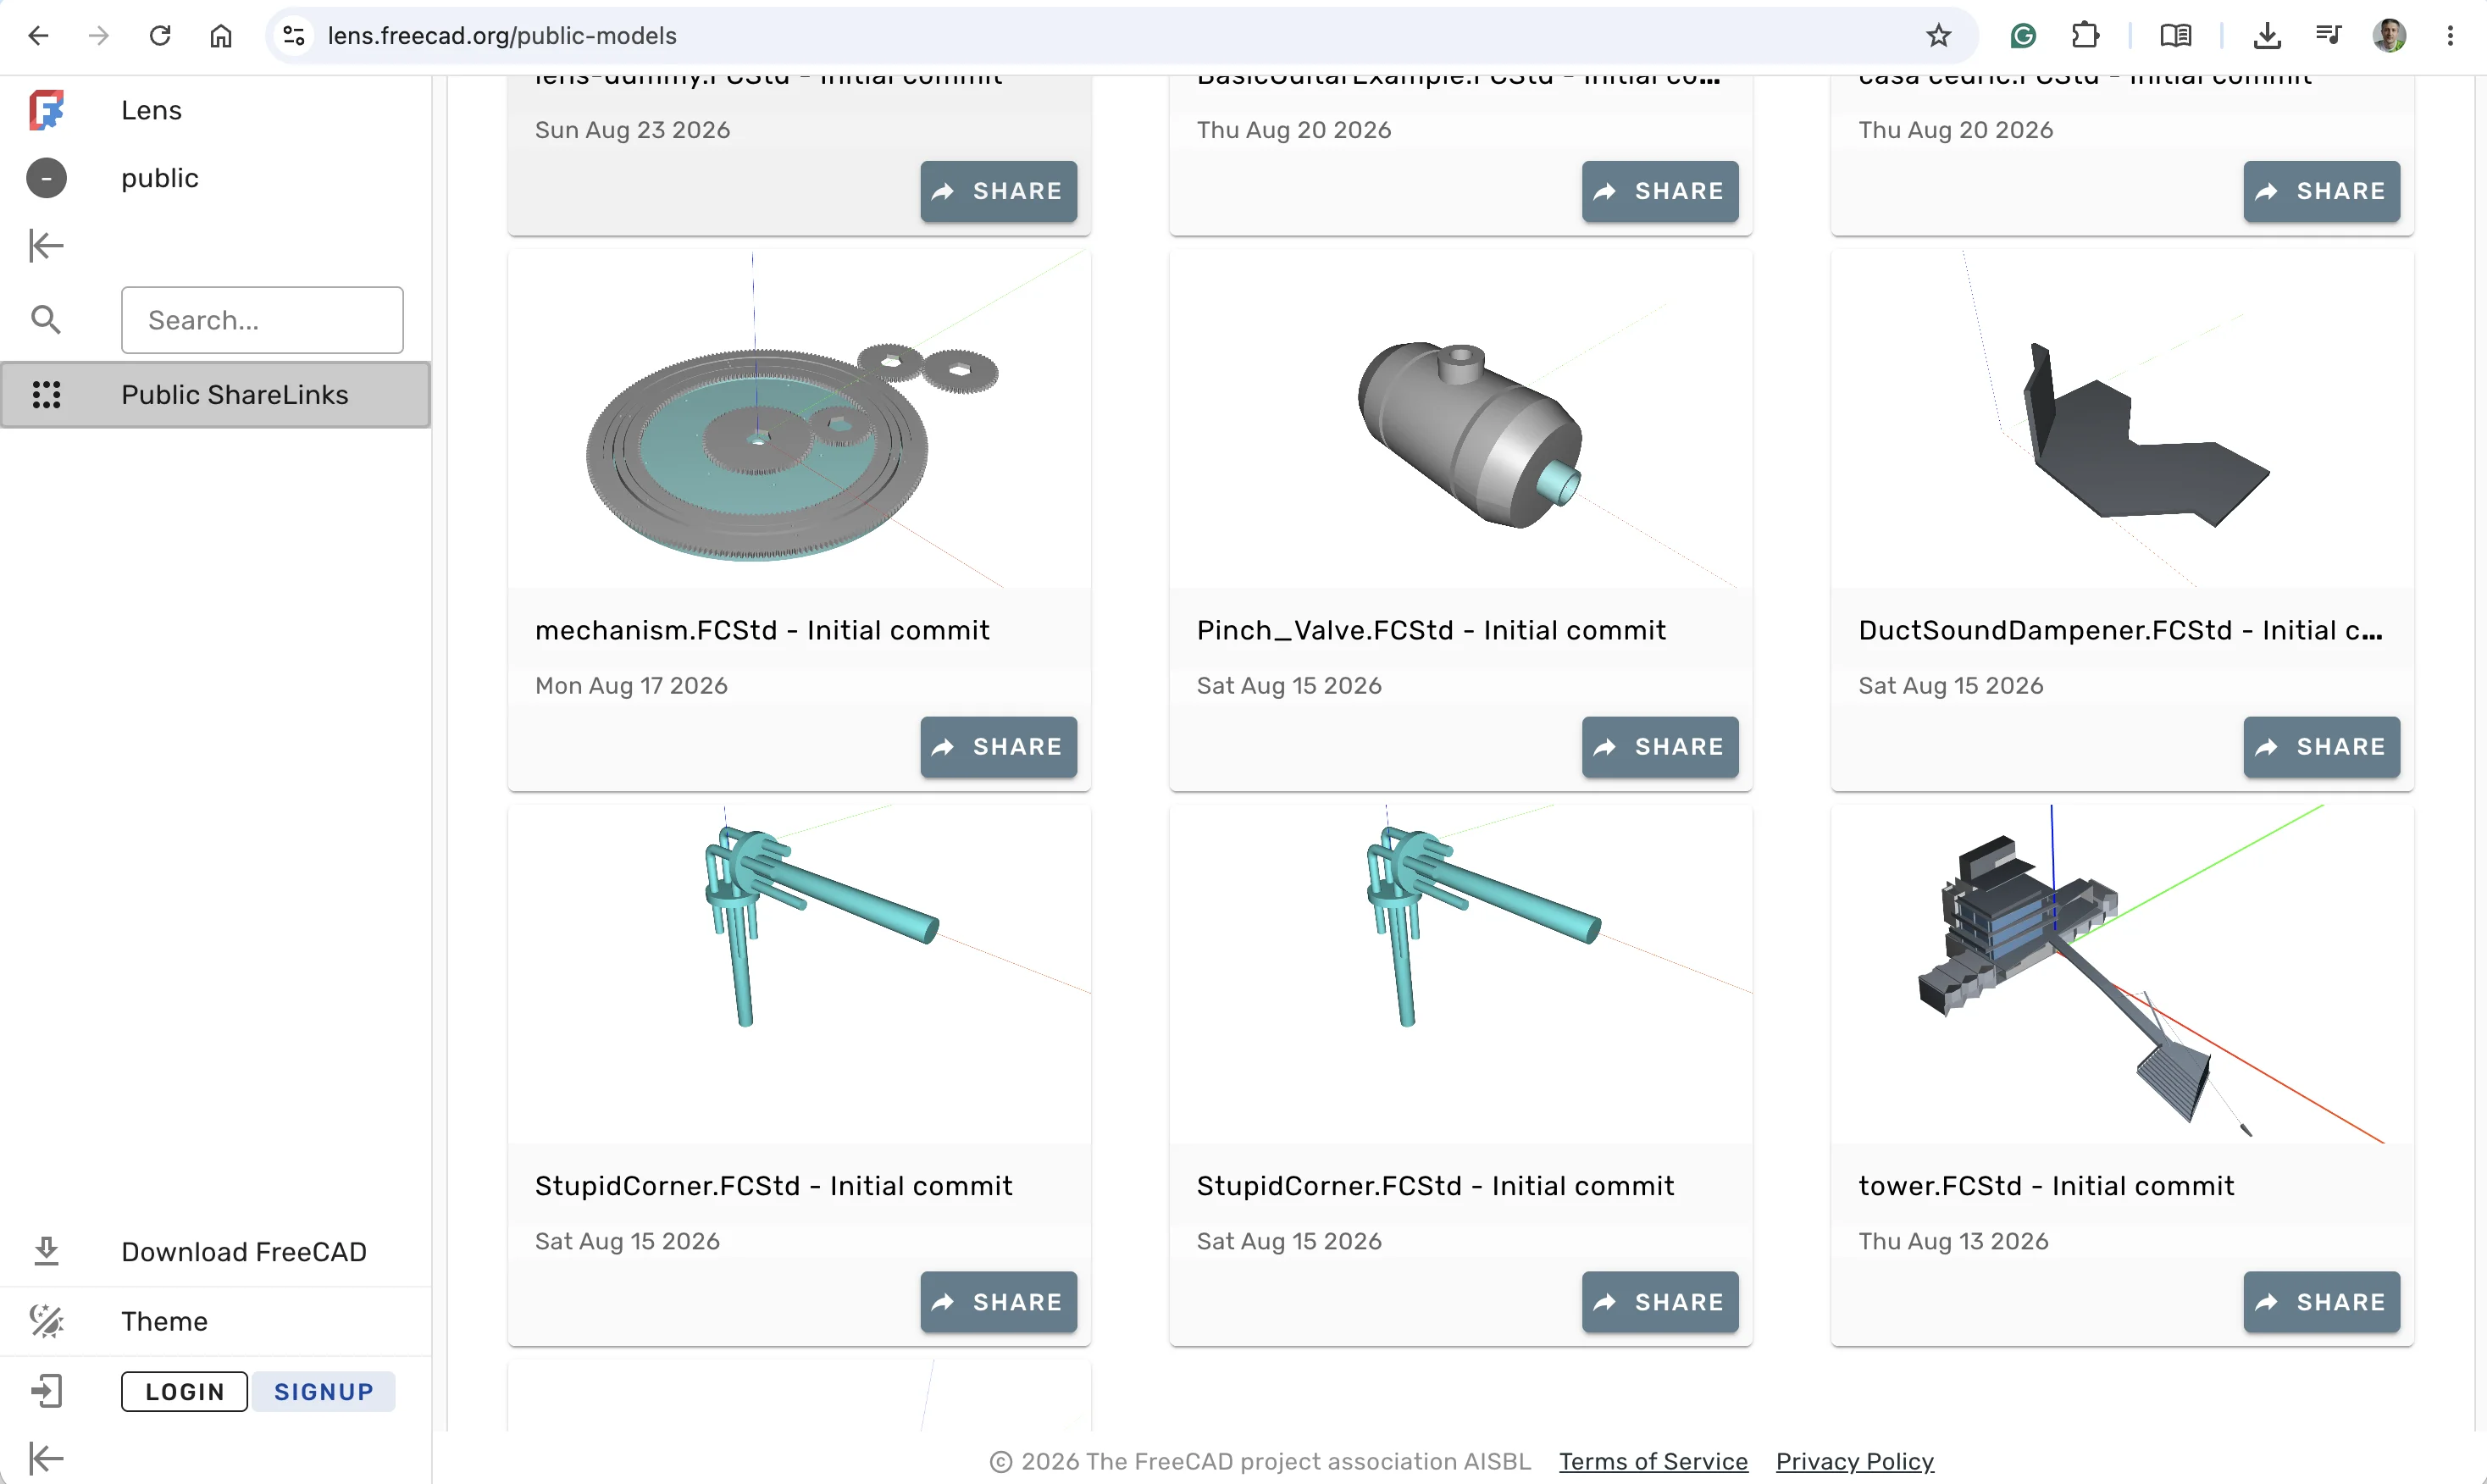Click the DuctSoundDampener card's Sat Aug 15 date
Screen dimensions: 2487x1484
[1951, 686]
